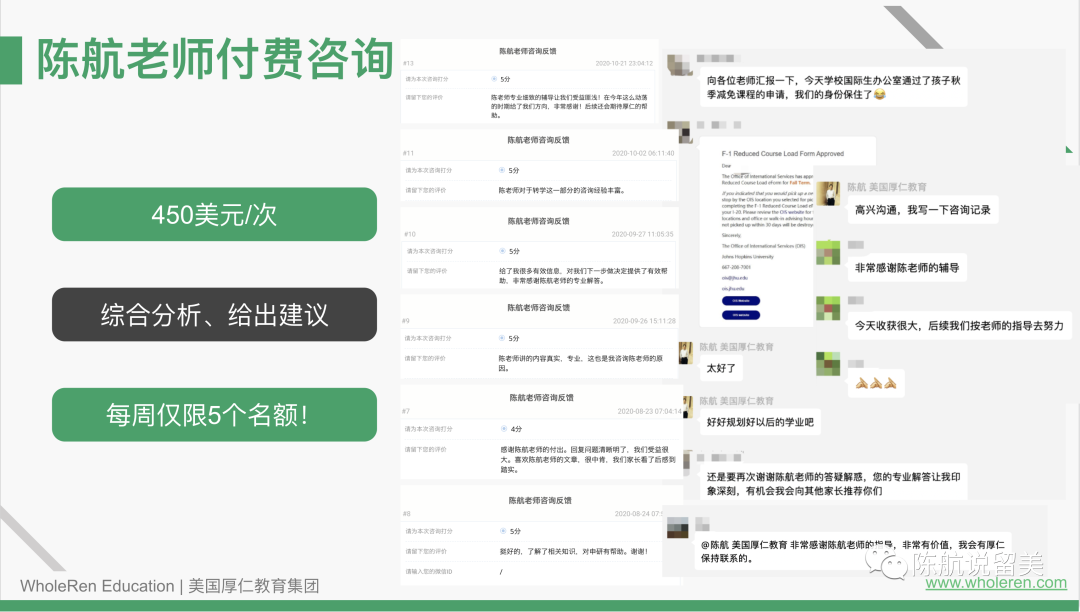Image resolution: width=1080 pixels, height=612 pixels.
Task: Click the 综合分析、给出建议 dark button
Action: (214, 314)
